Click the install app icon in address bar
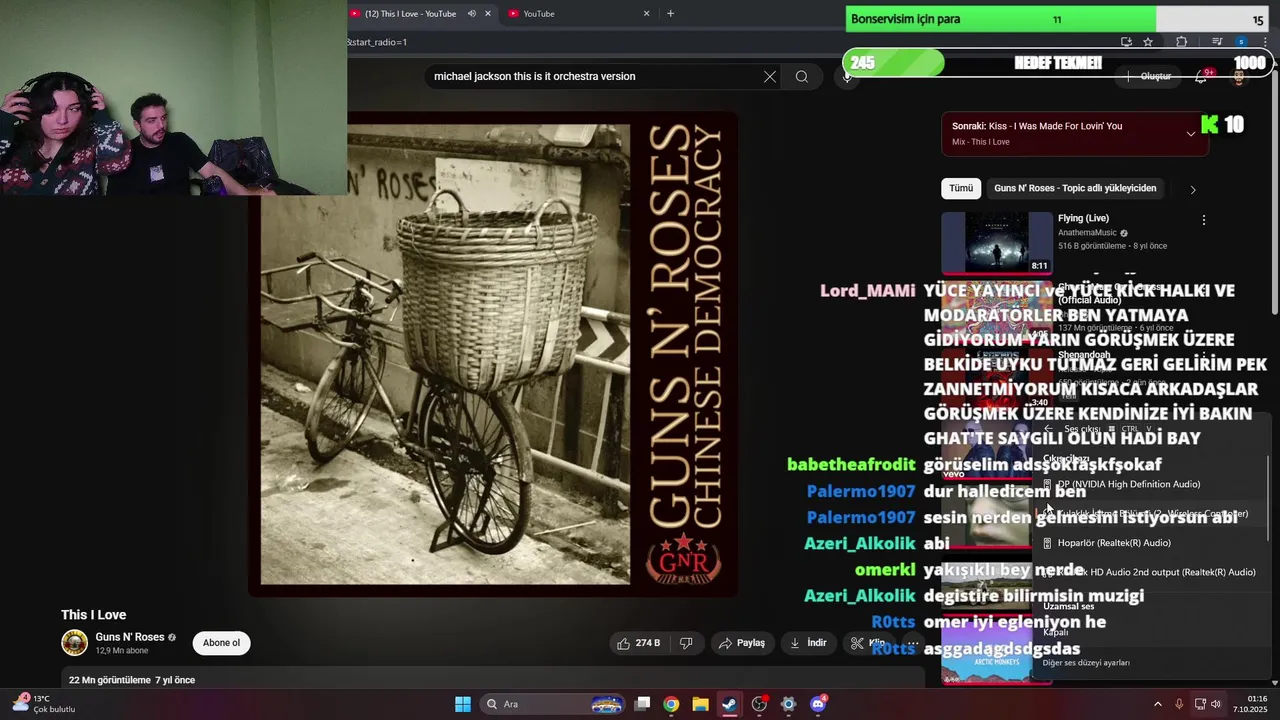Viewport: 1280px width, 720px height. pos(1126,42)
